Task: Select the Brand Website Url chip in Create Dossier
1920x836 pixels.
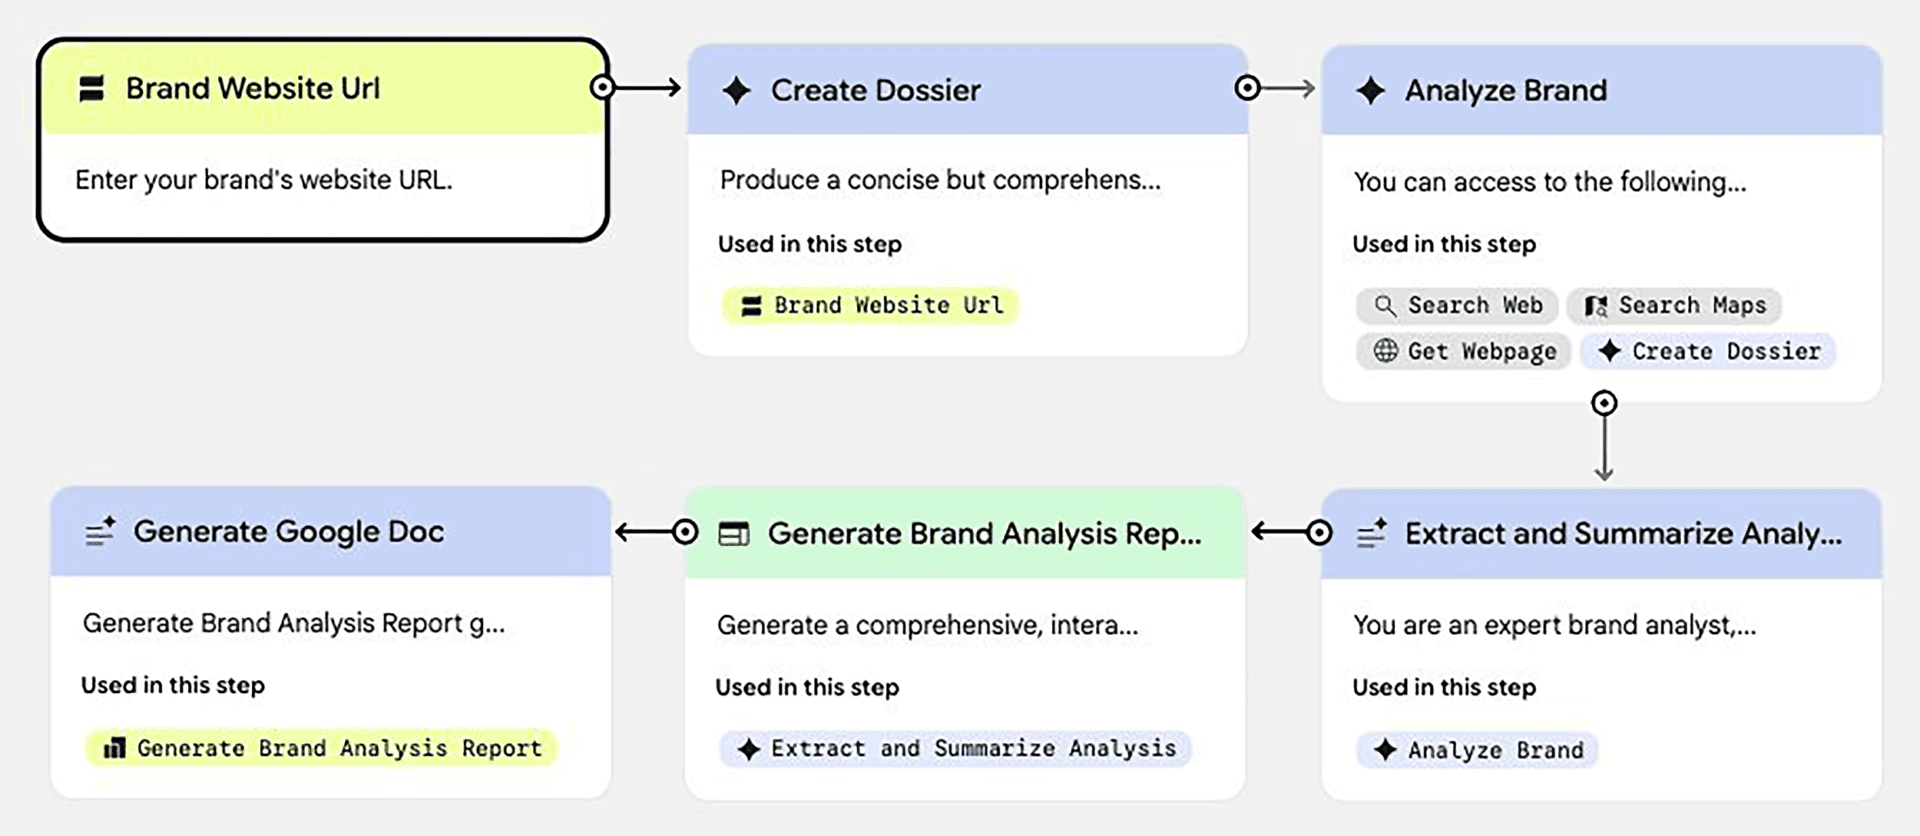Action: point(870,306)
